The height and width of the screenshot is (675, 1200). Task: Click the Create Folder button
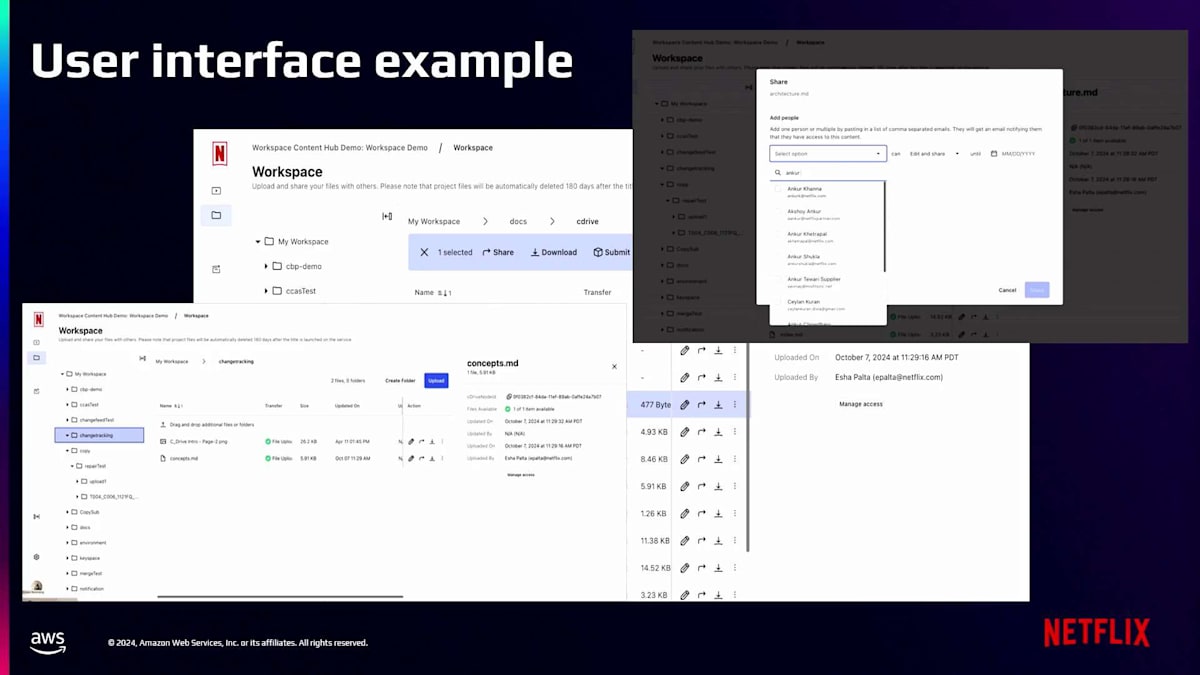click(x=400, y=381)
